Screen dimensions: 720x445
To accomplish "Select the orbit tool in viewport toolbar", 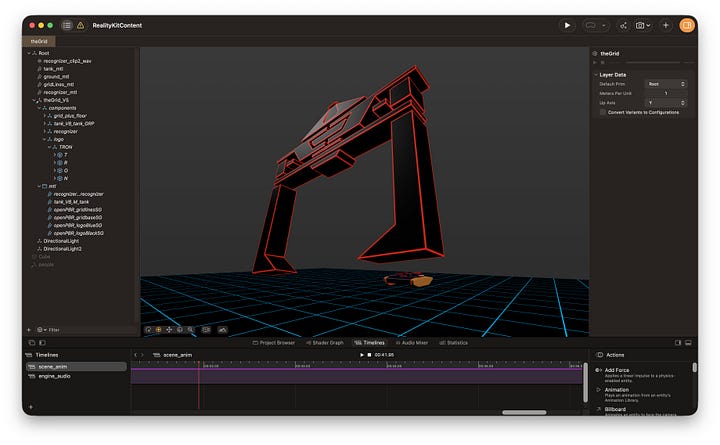I will click(148, 330).
